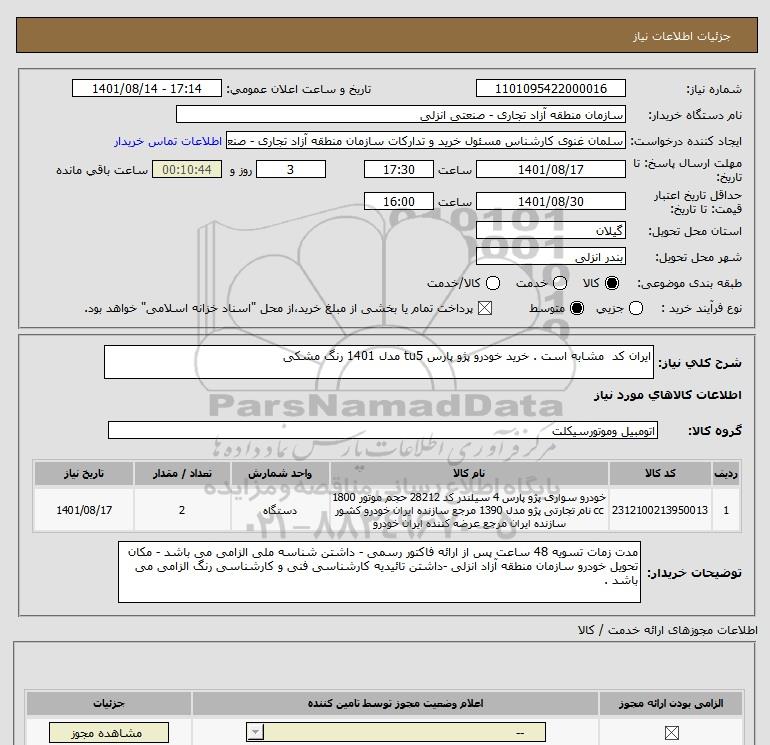Select the کالا/خدمت radio button

[x=493, y=283]
